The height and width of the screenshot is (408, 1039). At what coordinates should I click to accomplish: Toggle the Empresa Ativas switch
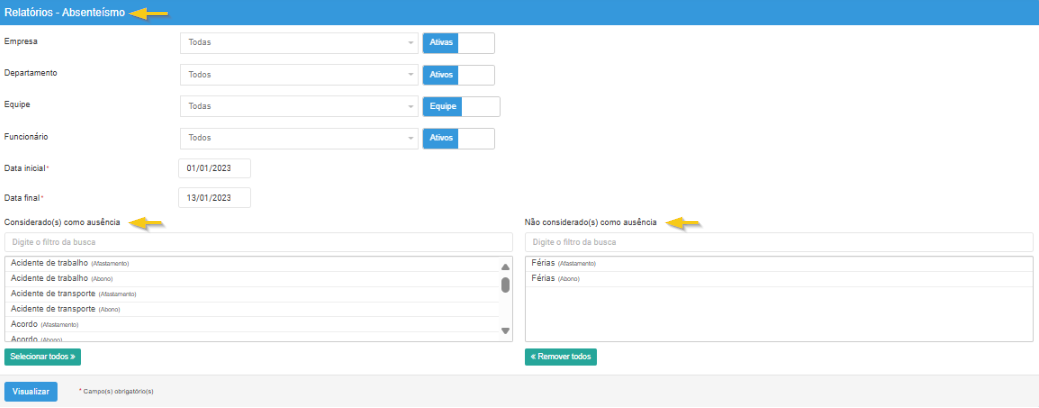click(x=458, y=43)
